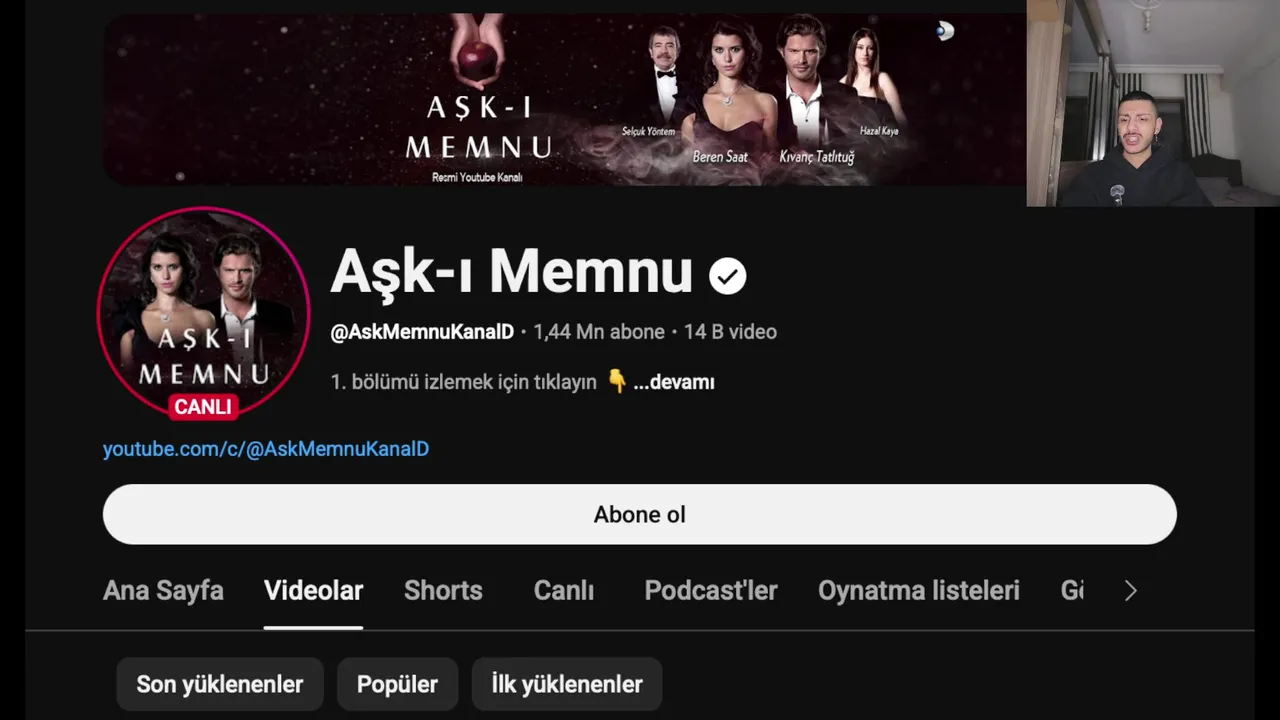Click the verified checkmark badge beside Aşk-ı Memnu
Image resolution: width=1280 pixels, height=720 pixels.
728,275
